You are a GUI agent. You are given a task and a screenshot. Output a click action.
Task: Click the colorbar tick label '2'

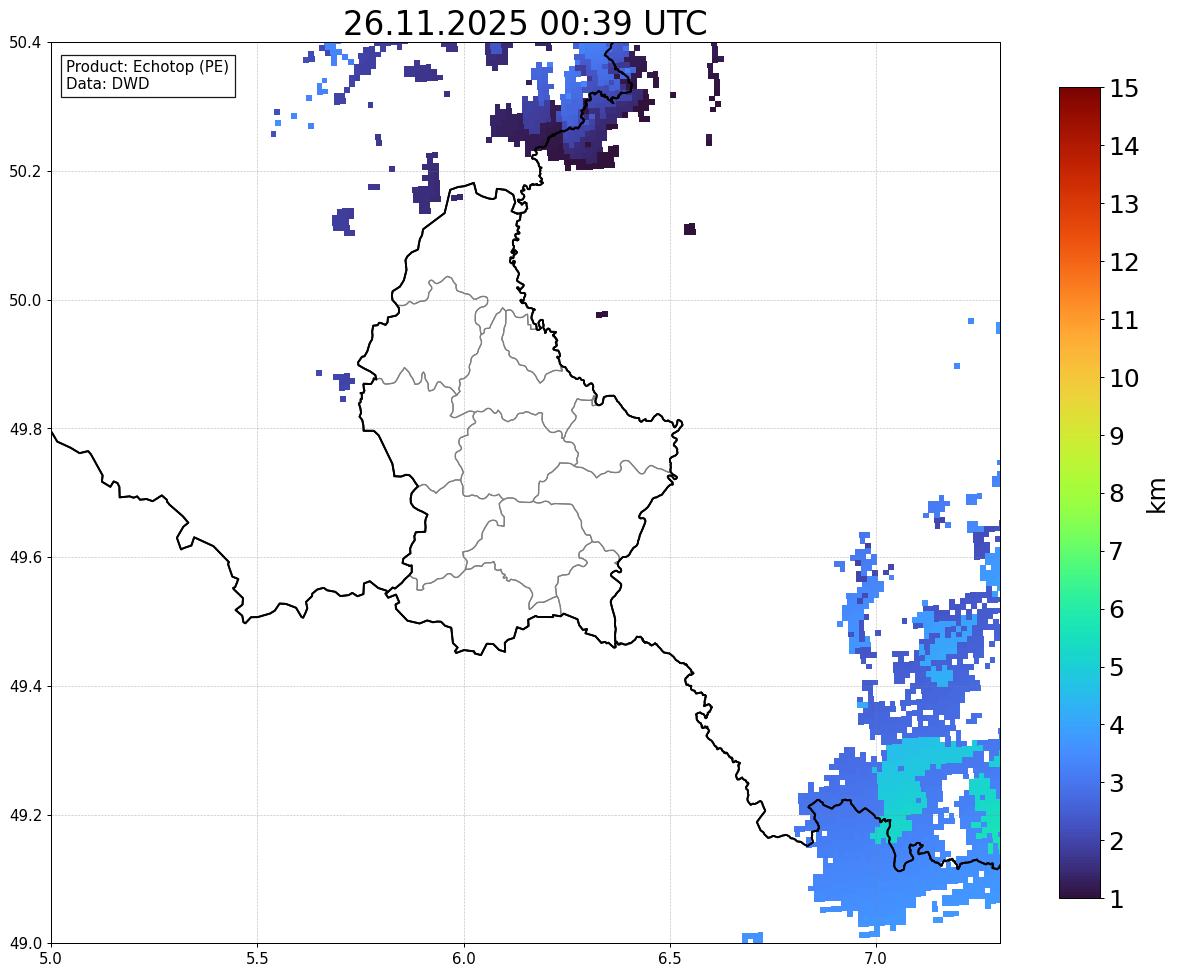(x=1117, y=841)
